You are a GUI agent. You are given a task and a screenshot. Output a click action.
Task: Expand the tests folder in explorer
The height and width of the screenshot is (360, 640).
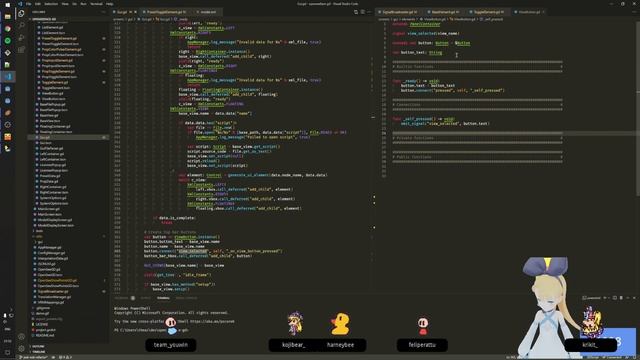(x=39, y=231)
